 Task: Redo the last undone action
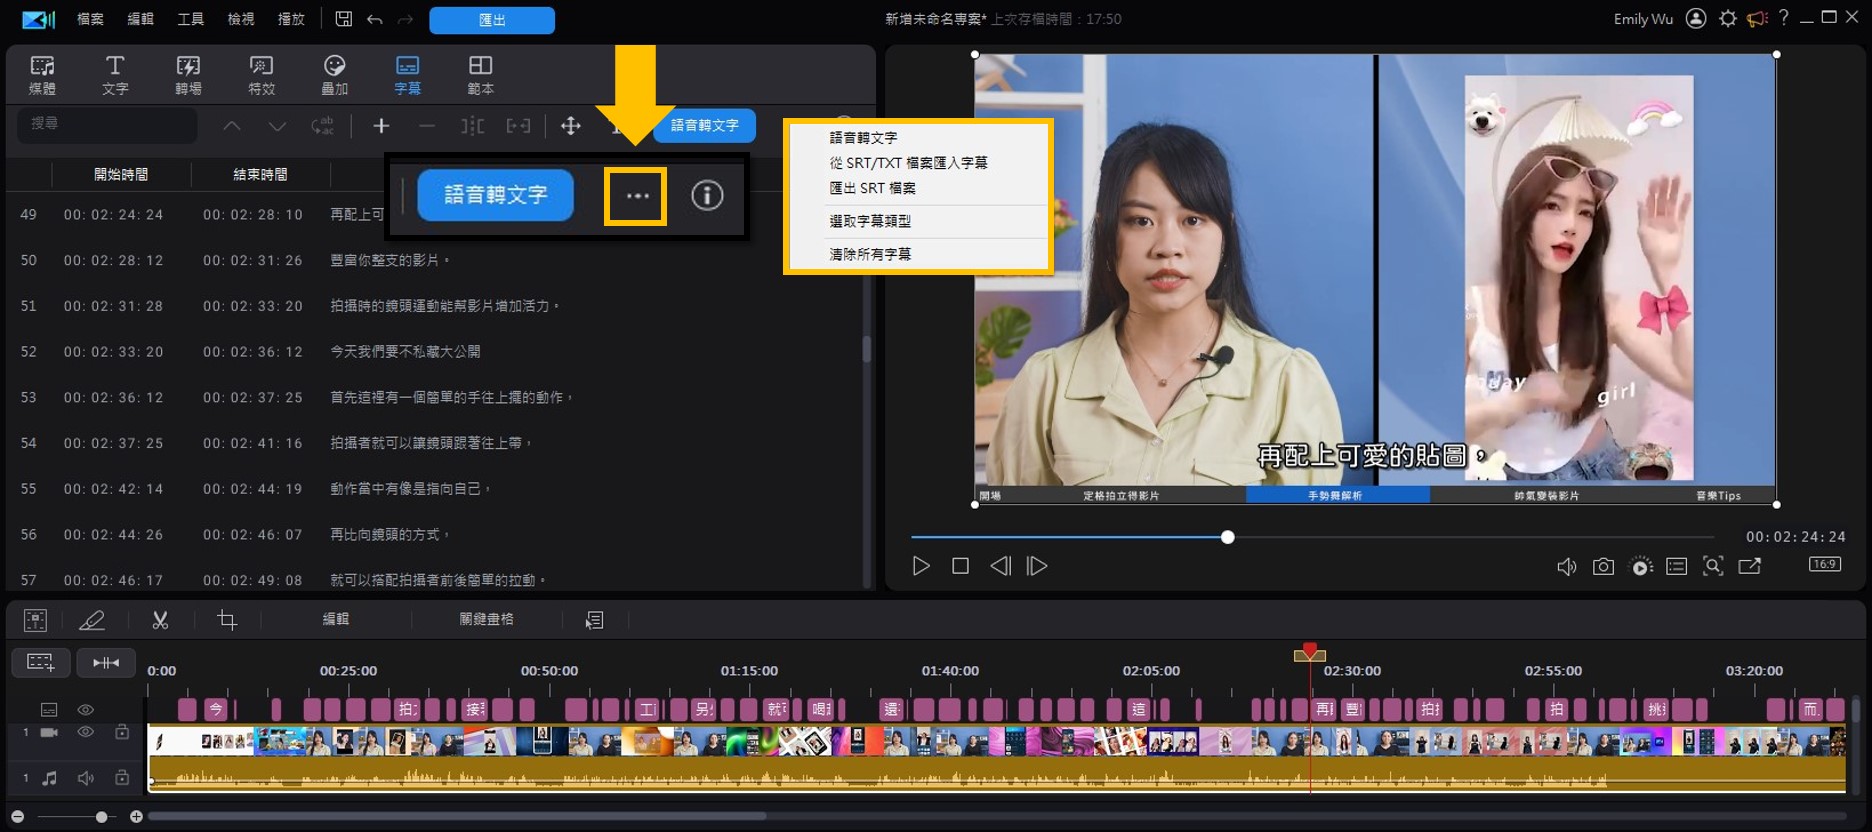pyautogui.click(x=405, y=19)
